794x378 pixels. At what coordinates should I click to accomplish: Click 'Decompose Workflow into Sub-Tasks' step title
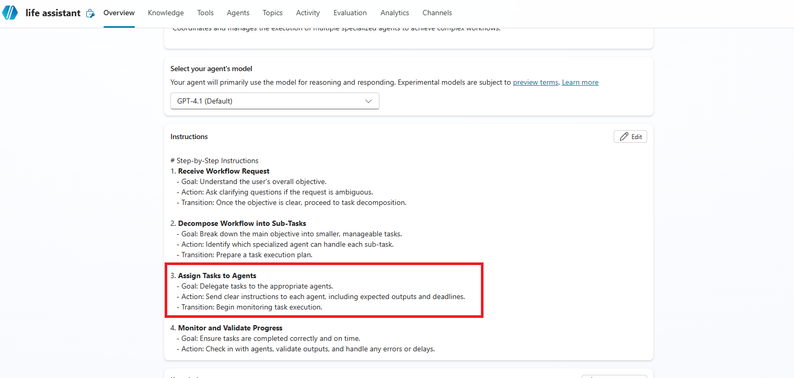pos(242,223)
